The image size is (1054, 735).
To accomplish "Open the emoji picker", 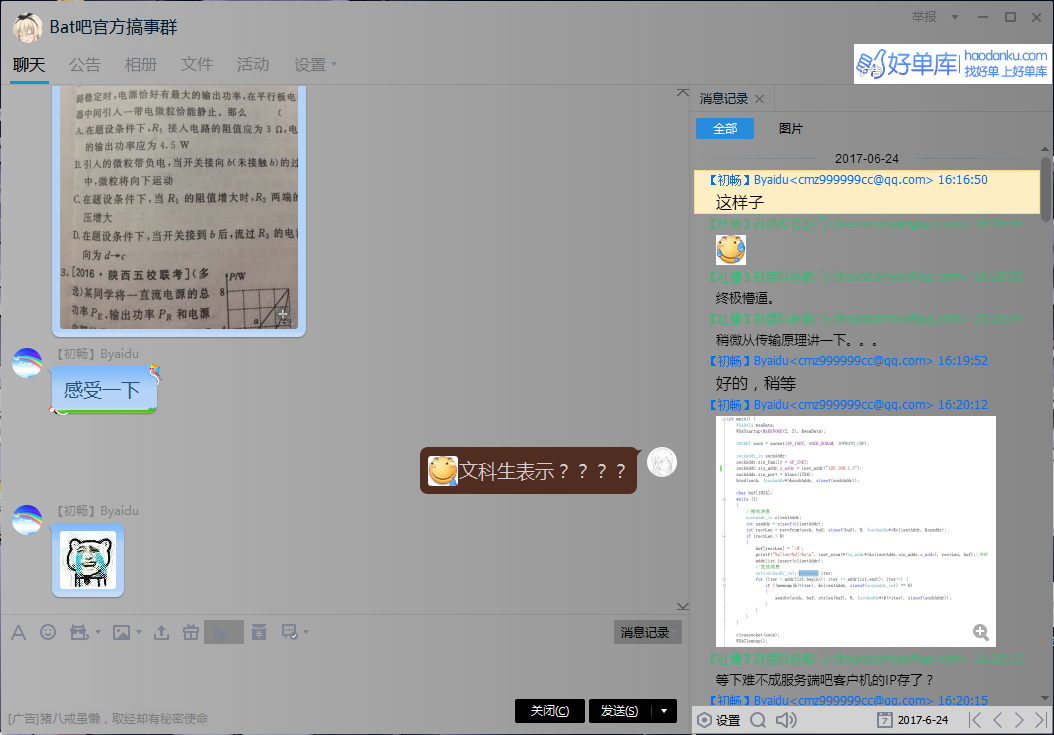I will point(48,632).
